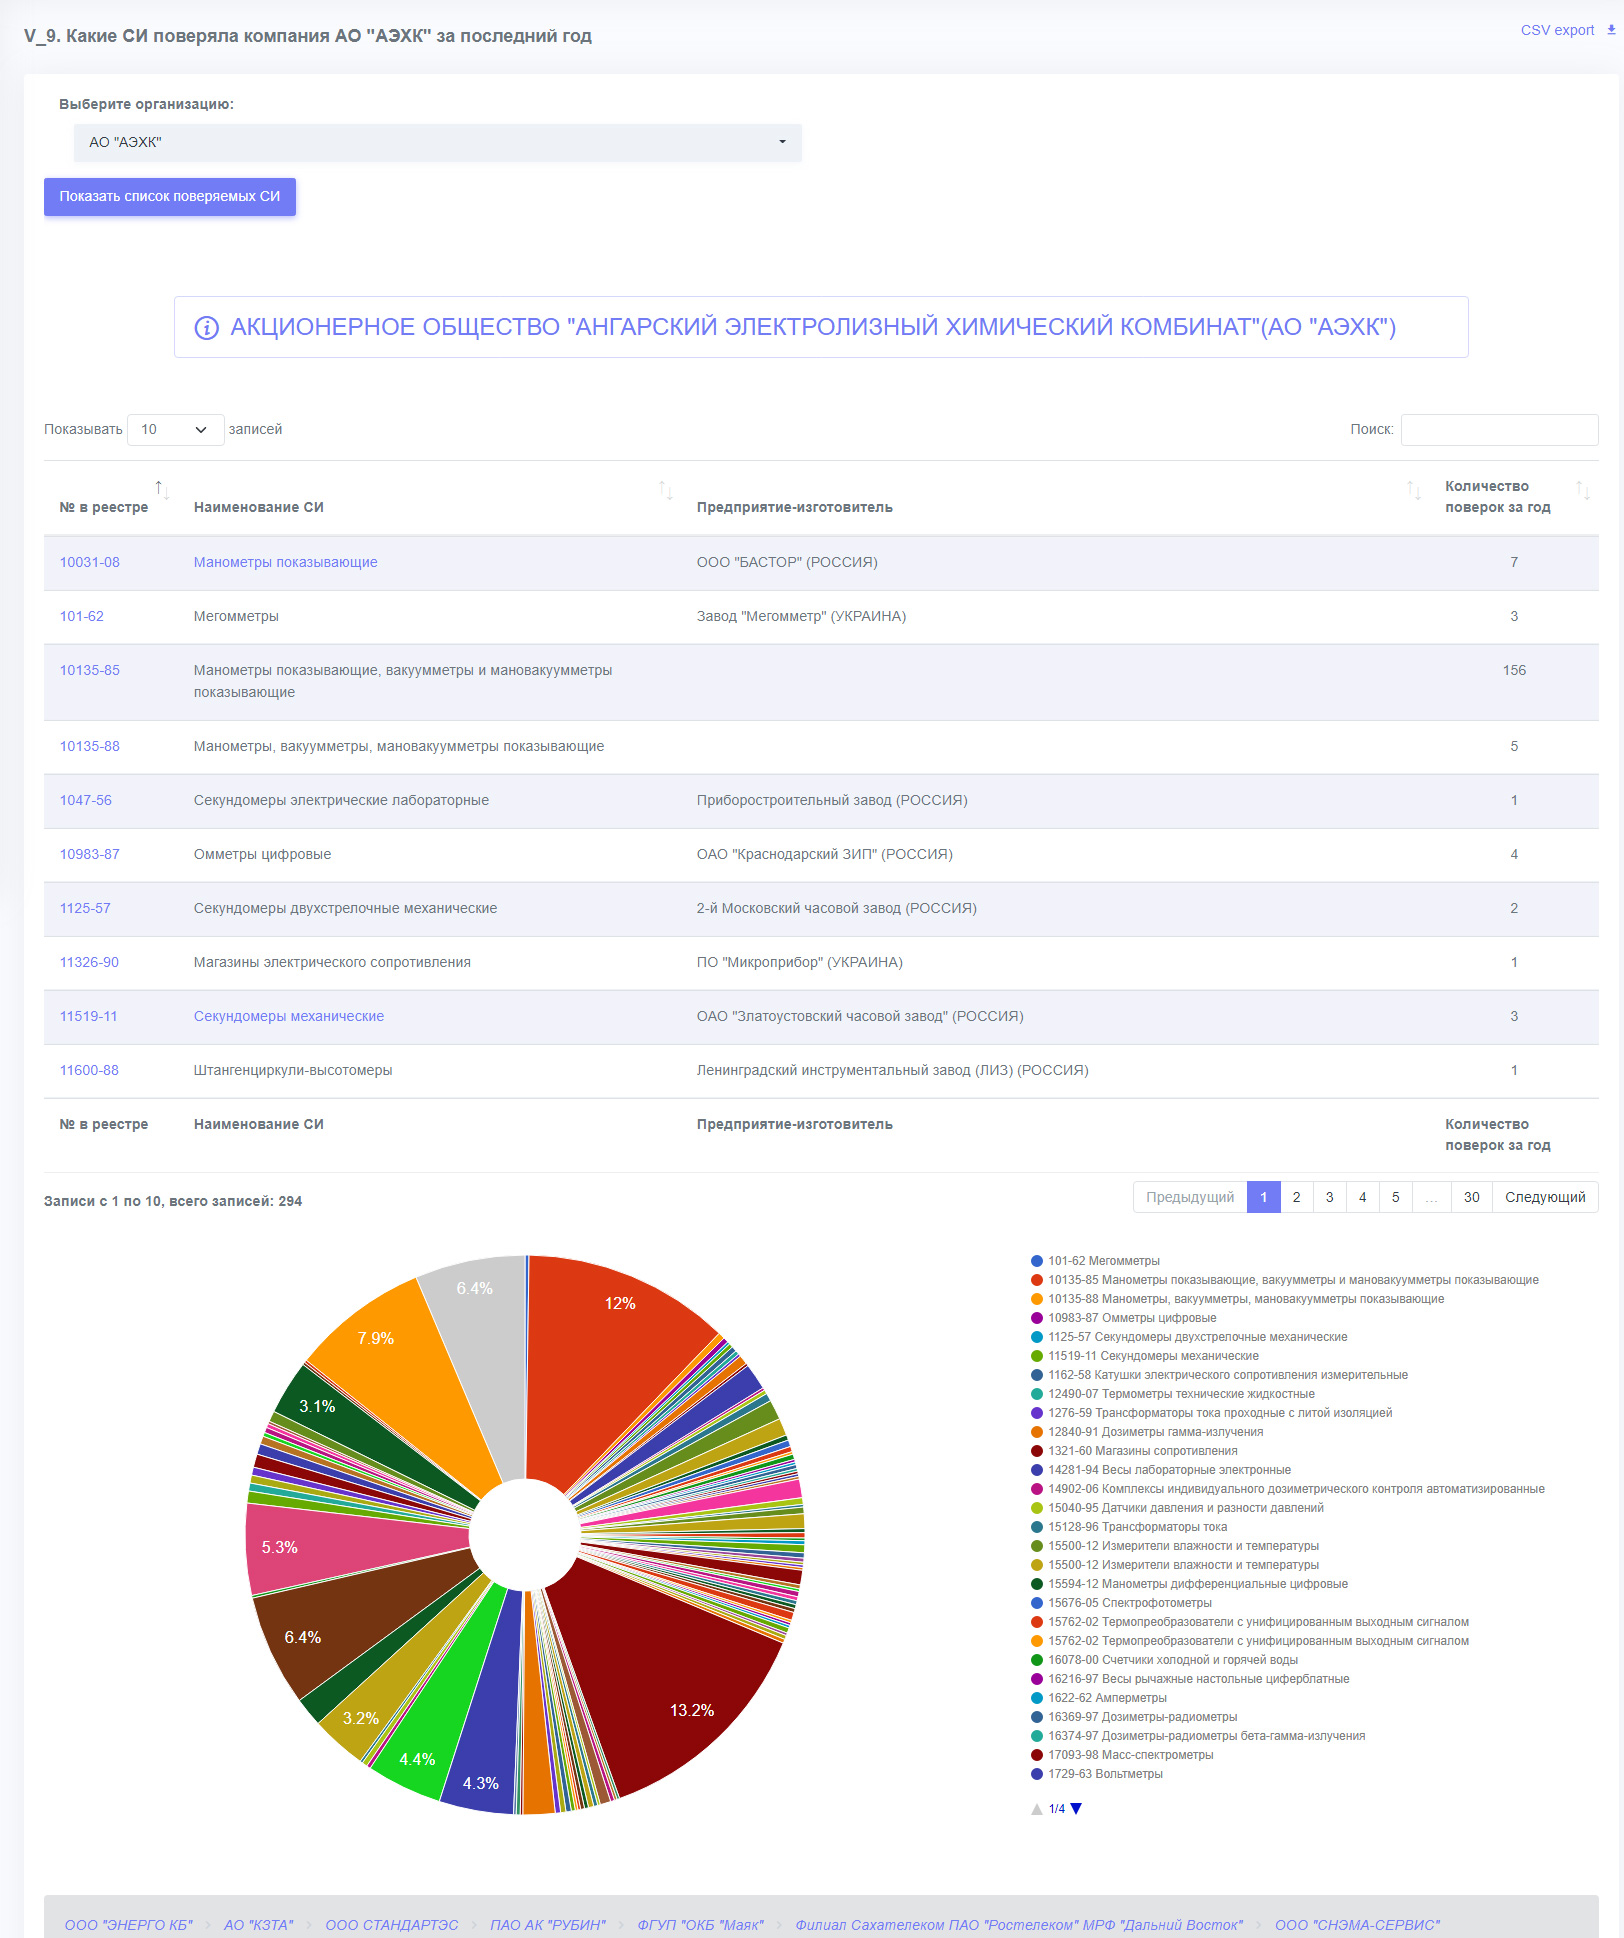
Task: Open the Филиал Сахателеком ПАО "Ростелеком" link
Action: click(1019, 1925)
